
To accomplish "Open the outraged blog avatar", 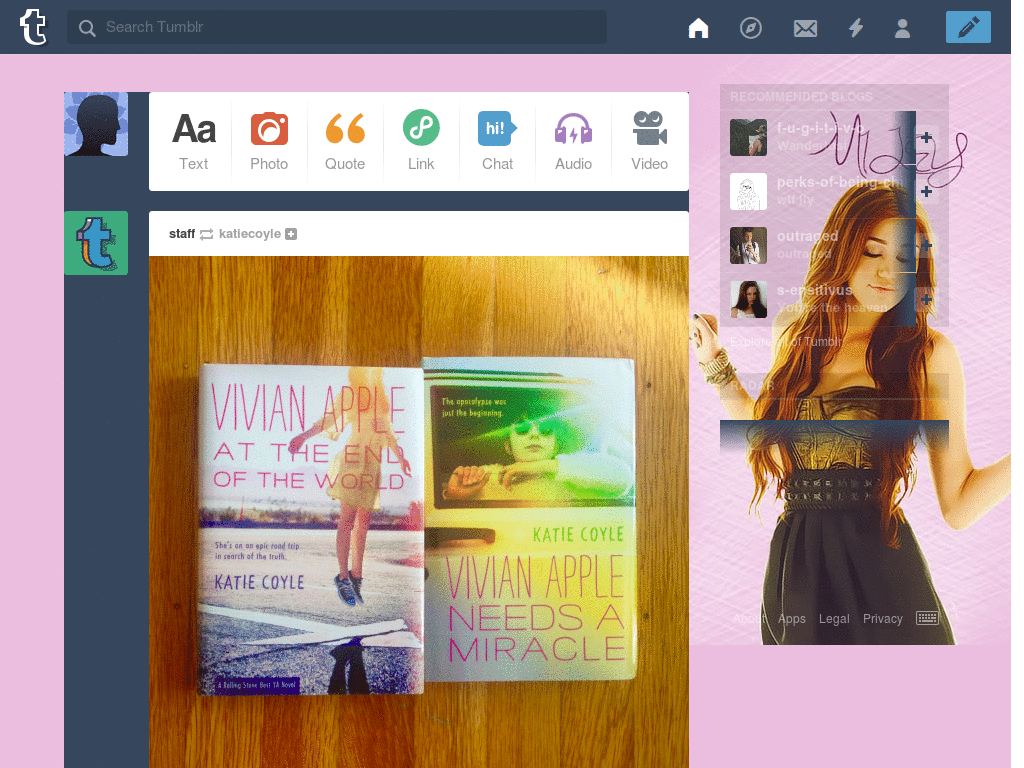I will [x=748, y=246].
